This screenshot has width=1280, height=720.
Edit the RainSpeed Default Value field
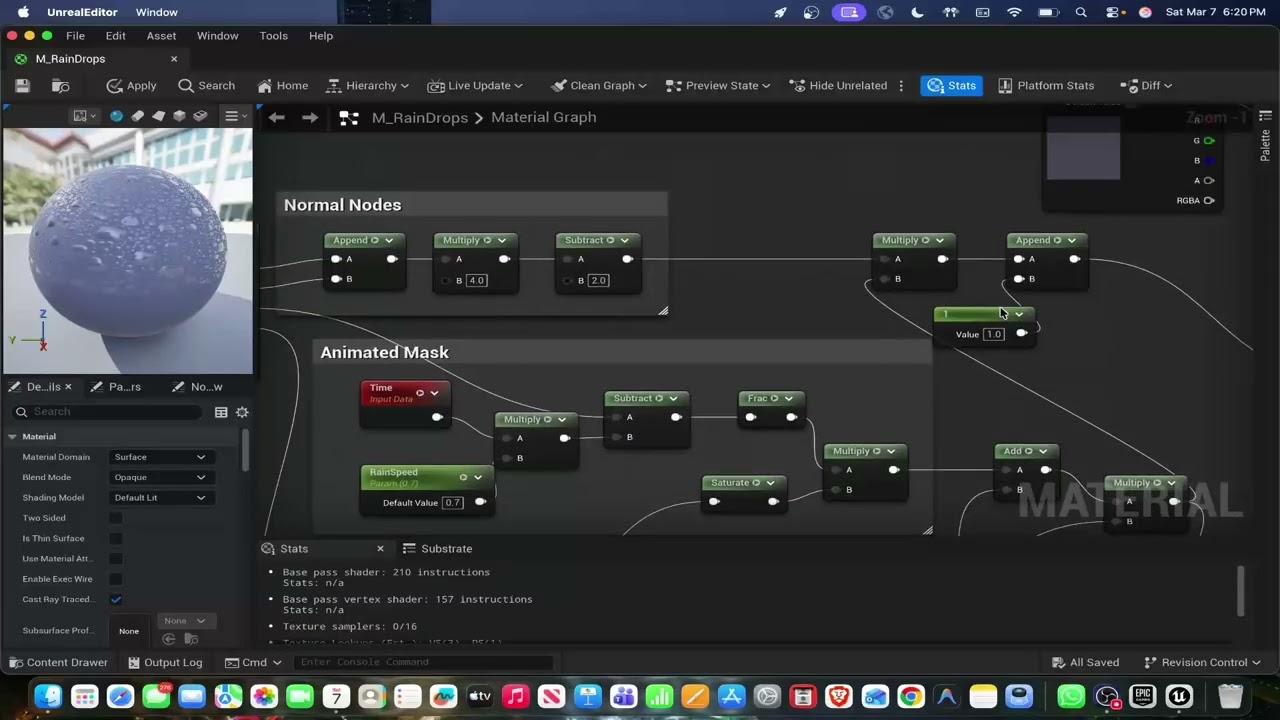tap(453, 503)
